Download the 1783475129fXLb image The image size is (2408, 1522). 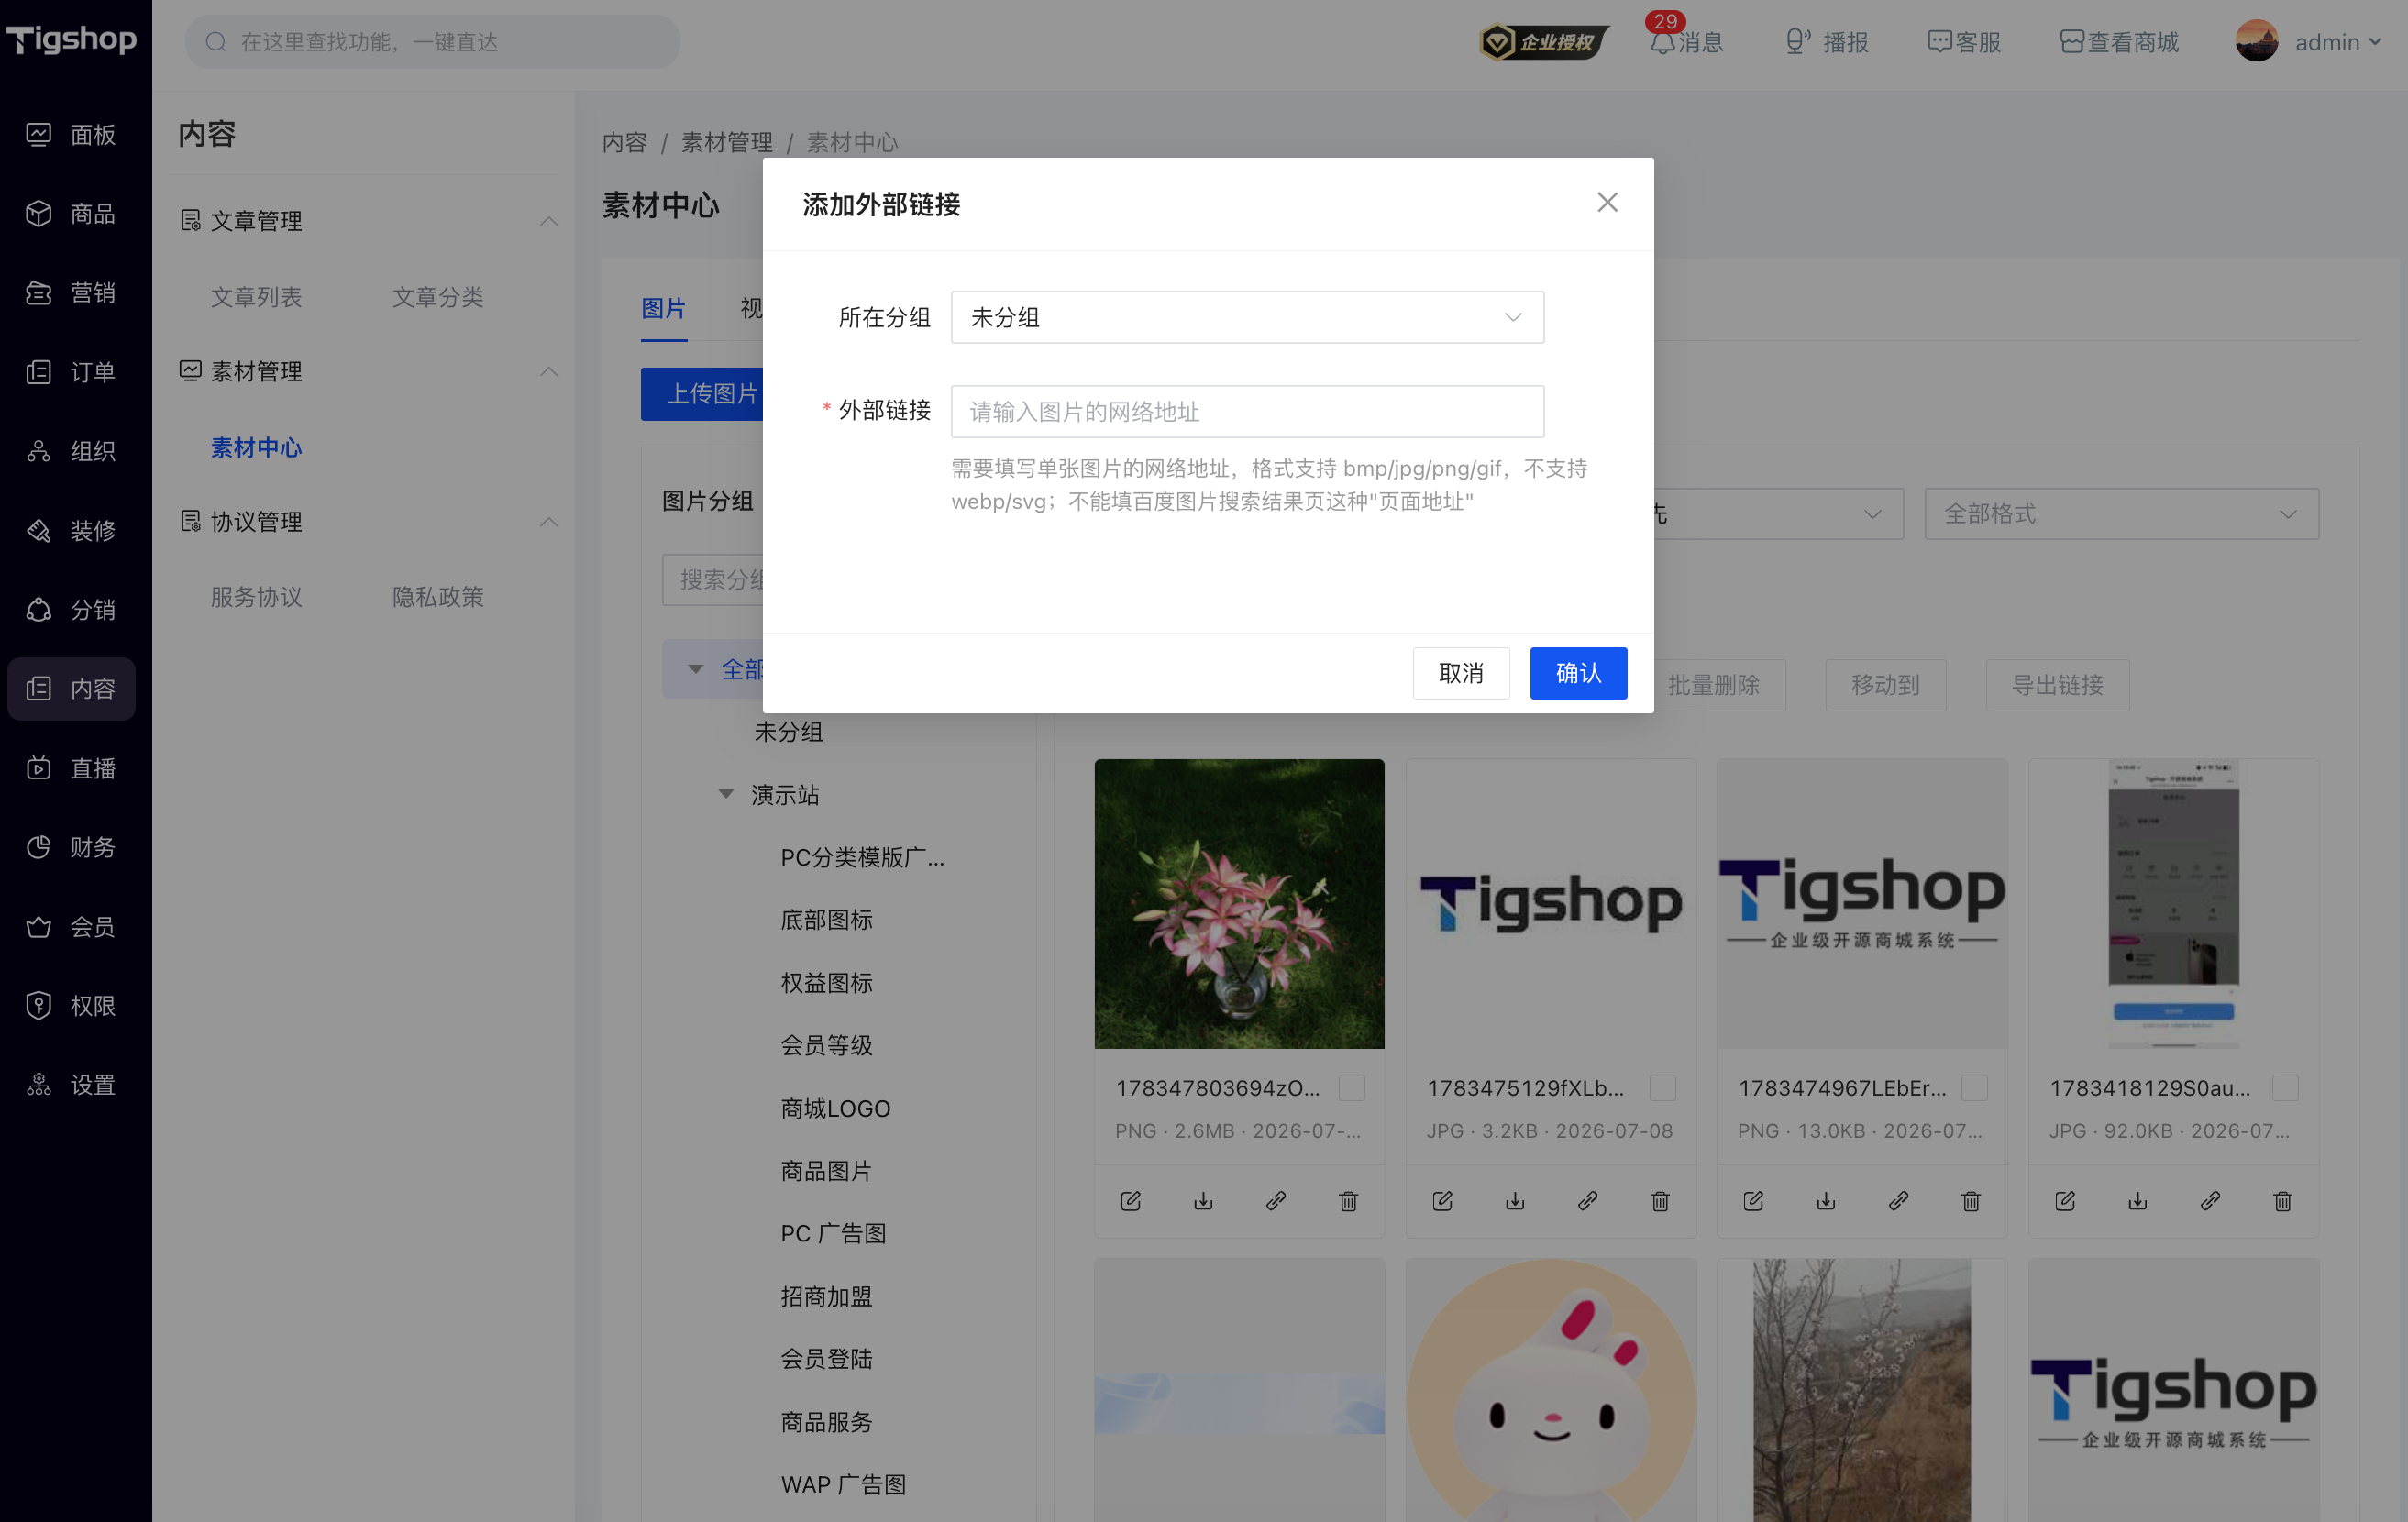coord(1515,1201)
